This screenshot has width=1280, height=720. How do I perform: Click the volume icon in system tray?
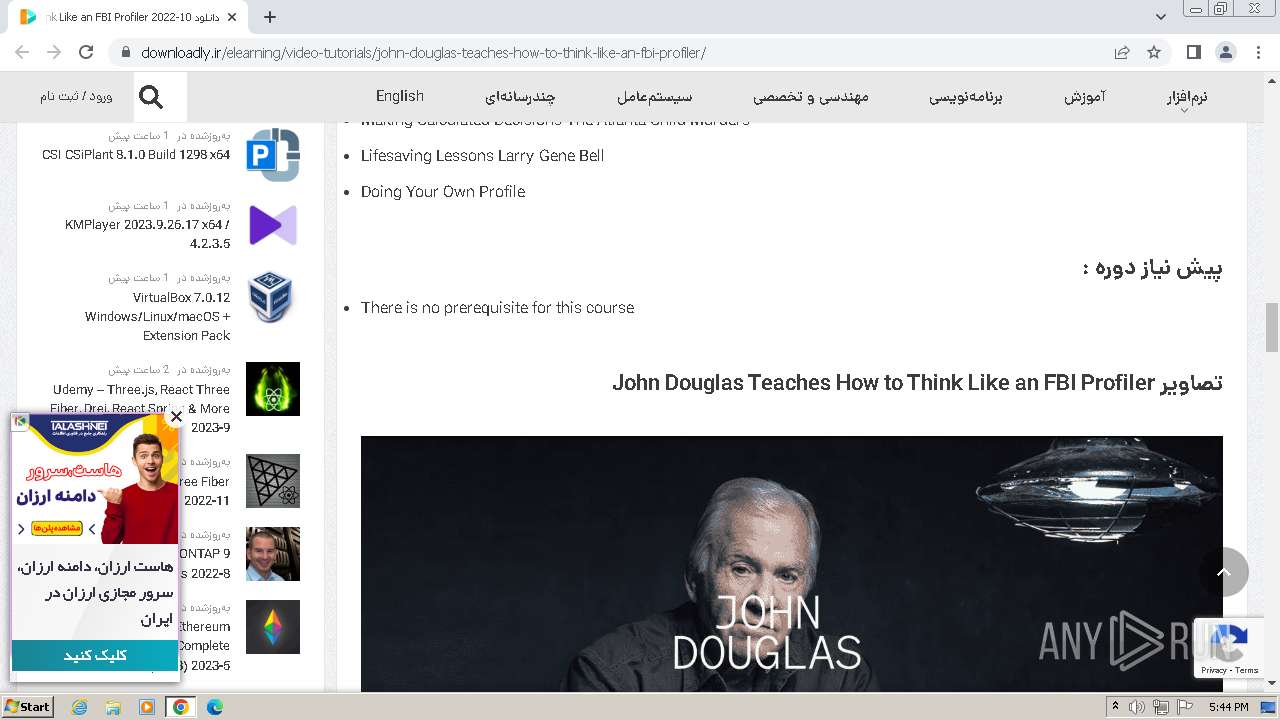1136,707
